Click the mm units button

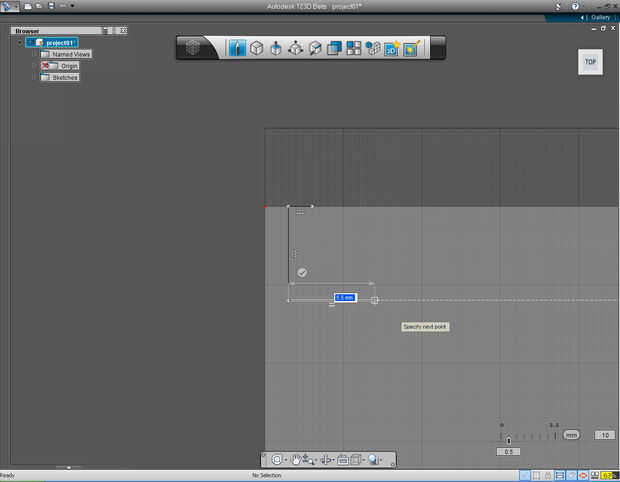click(x=571, y=435)
